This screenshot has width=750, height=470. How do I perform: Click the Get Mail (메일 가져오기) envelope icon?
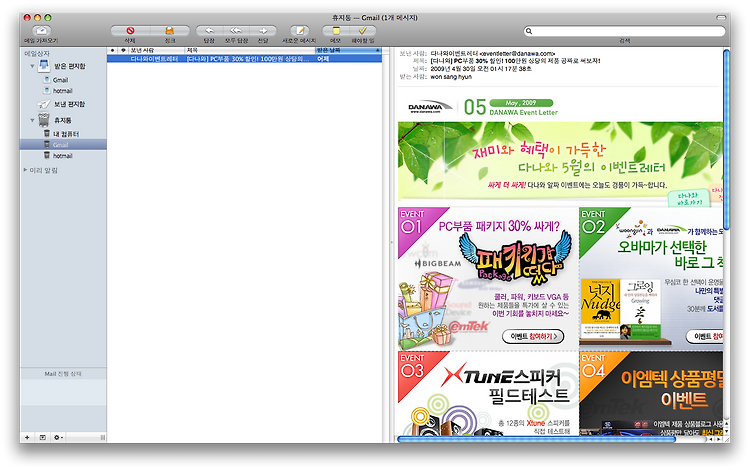42,31
